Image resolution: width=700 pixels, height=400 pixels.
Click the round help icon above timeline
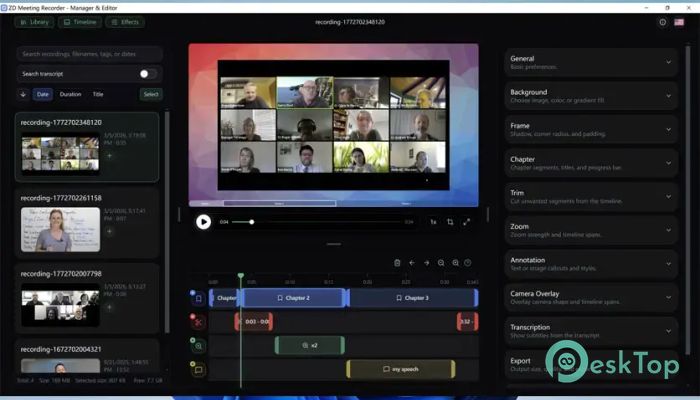pos(468,263)
